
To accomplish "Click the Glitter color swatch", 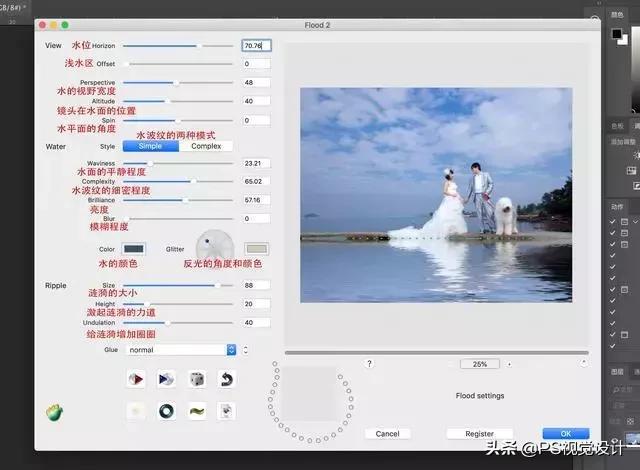I will [257, 249].
